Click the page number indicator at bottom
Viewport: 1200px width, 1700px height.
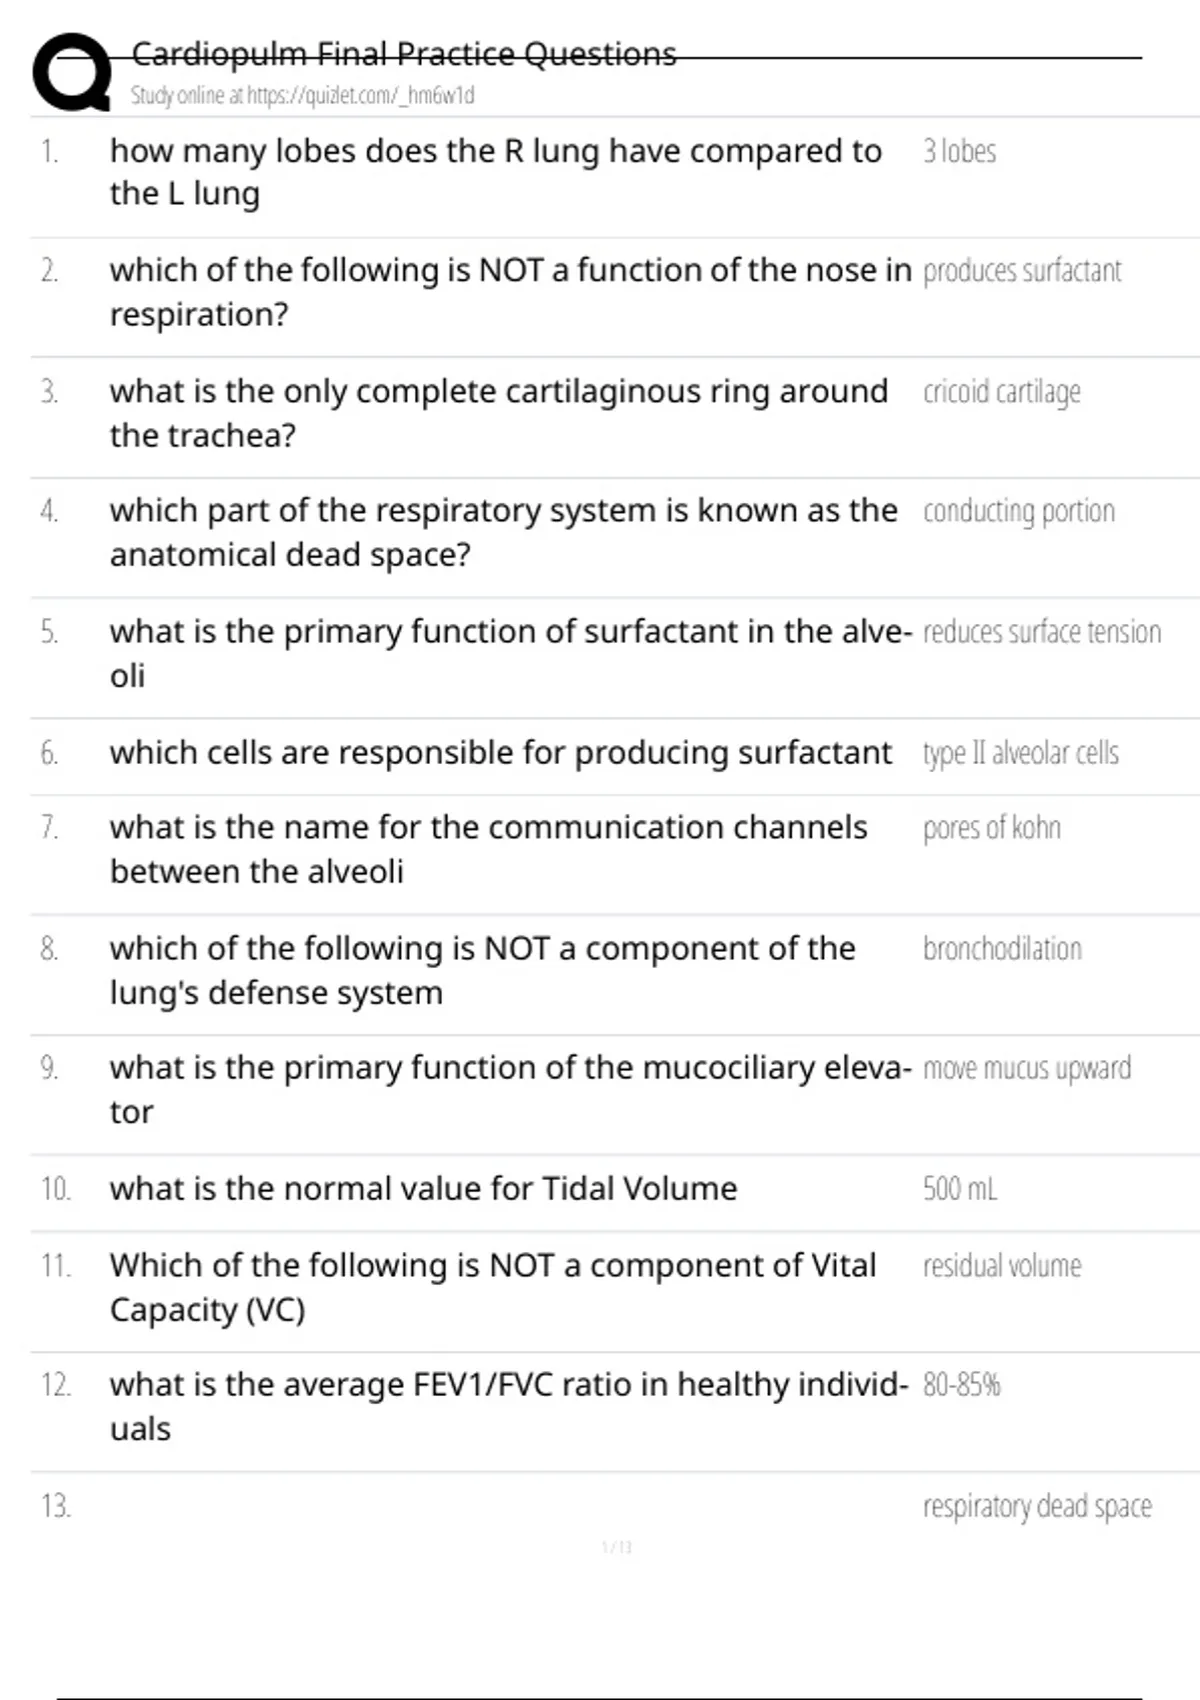(x=617, y=1548)
